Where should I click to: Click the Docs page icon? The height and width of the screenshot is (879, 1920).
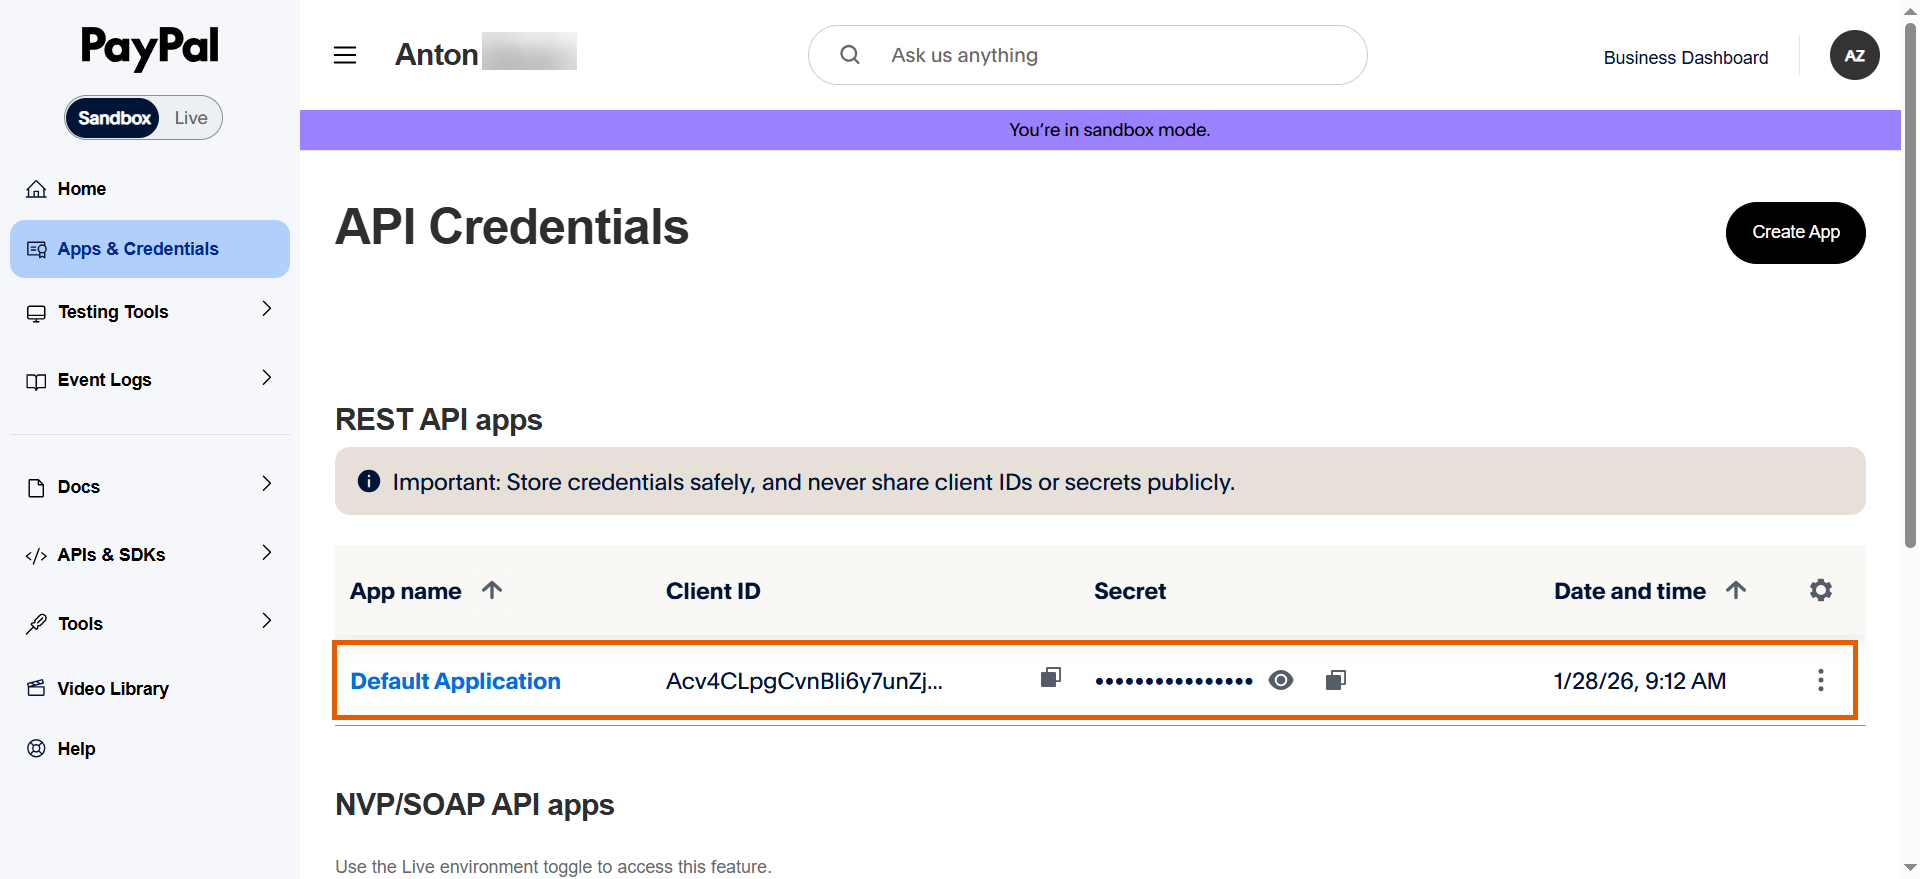coord(36,488)
